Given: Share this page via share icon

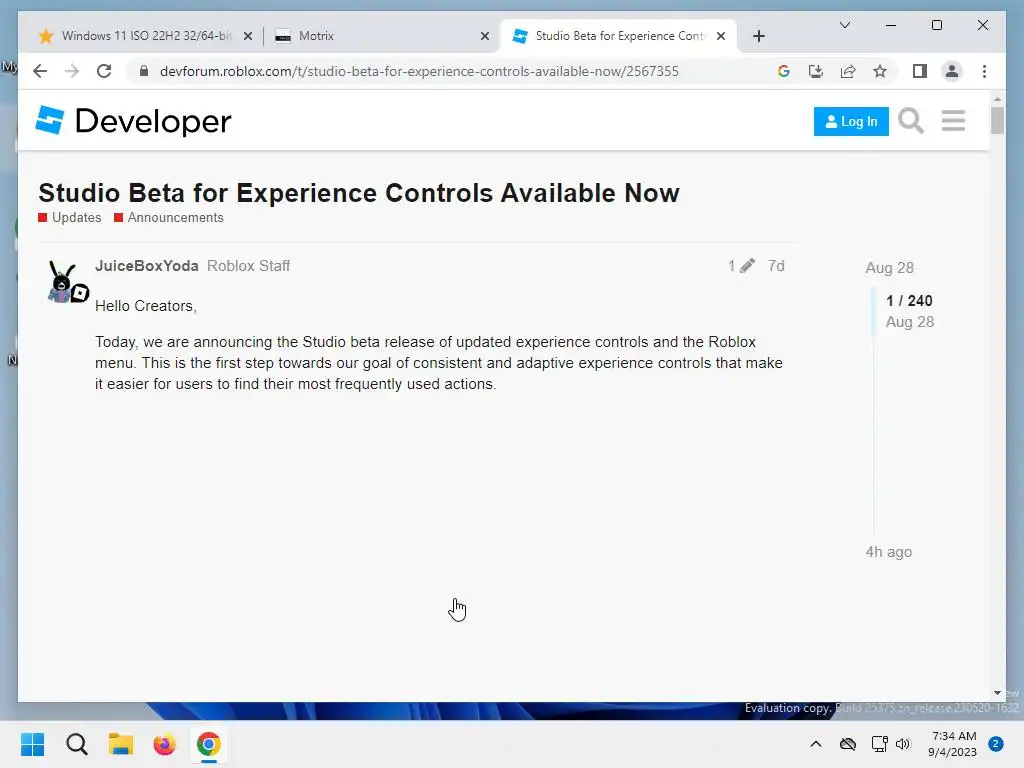Looking at the screenshot, I should coord(848,71).
